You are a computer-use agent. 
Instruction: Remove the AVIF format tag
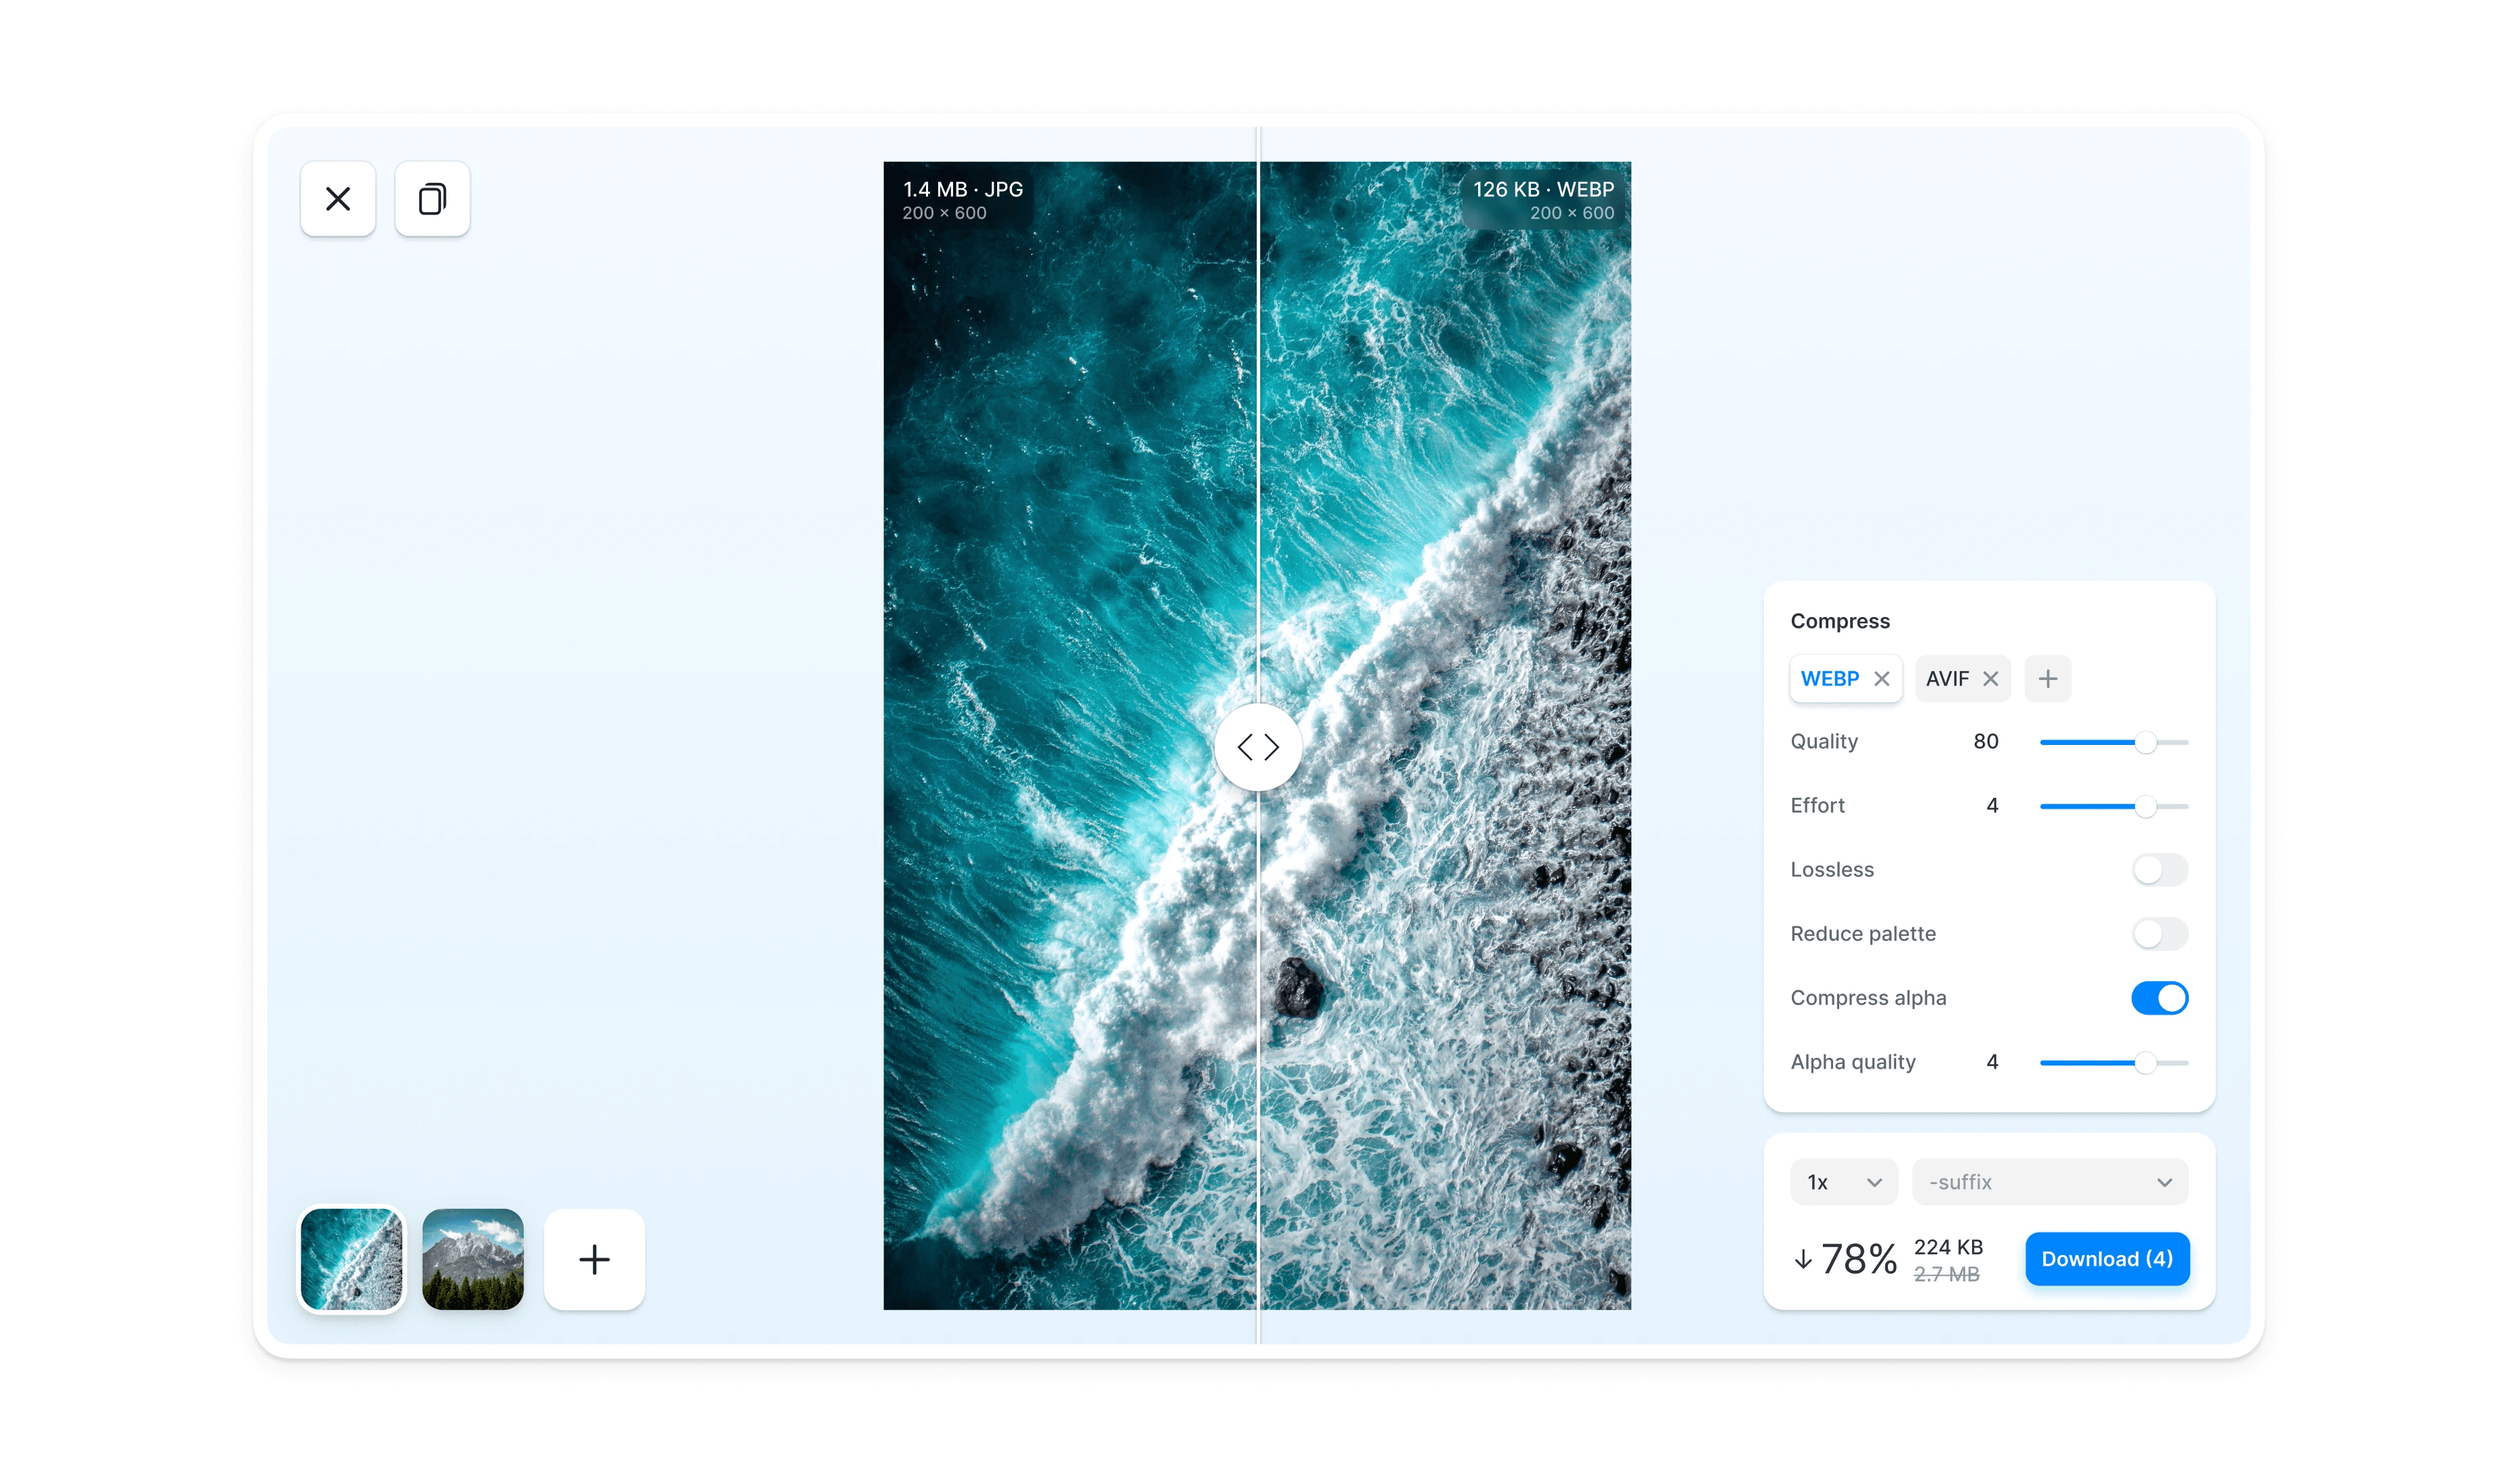coord(1990,679)
